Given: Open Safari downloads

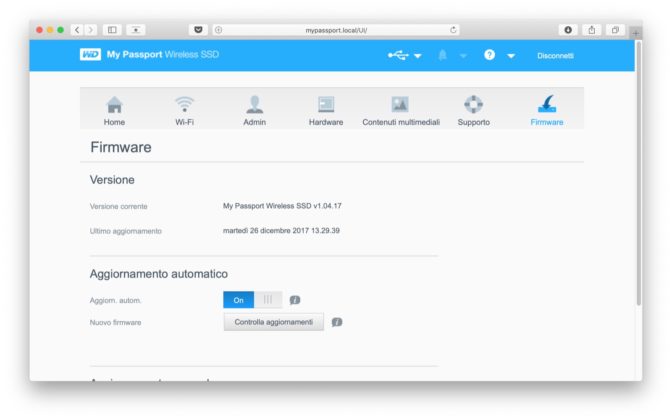Looking at the screenshot, I should pyautogui.click(x=568, y=30).
